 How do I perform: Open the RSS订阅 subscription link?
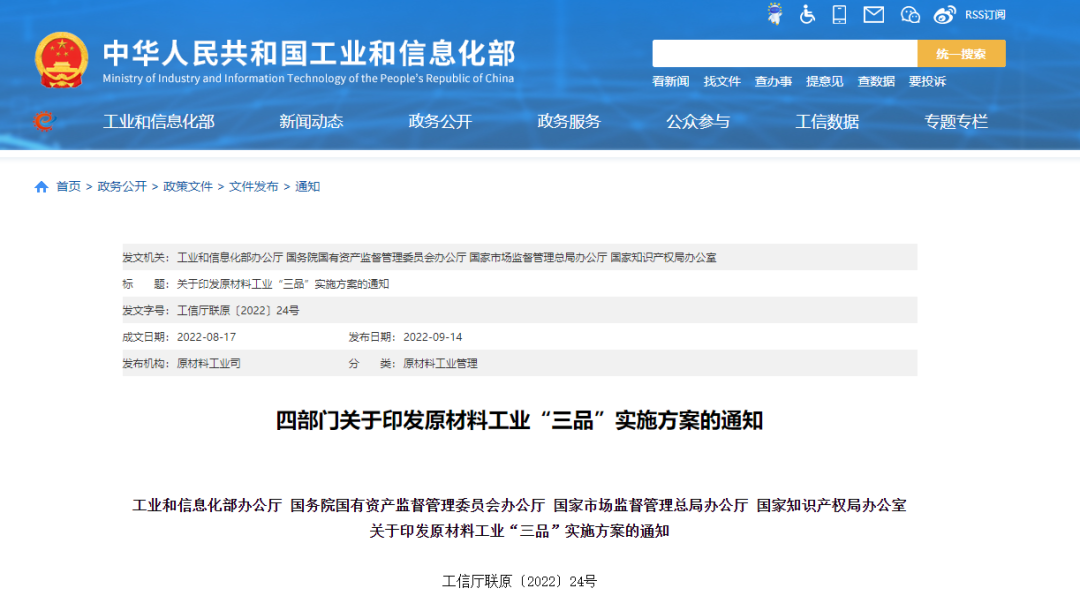(989, 14)
